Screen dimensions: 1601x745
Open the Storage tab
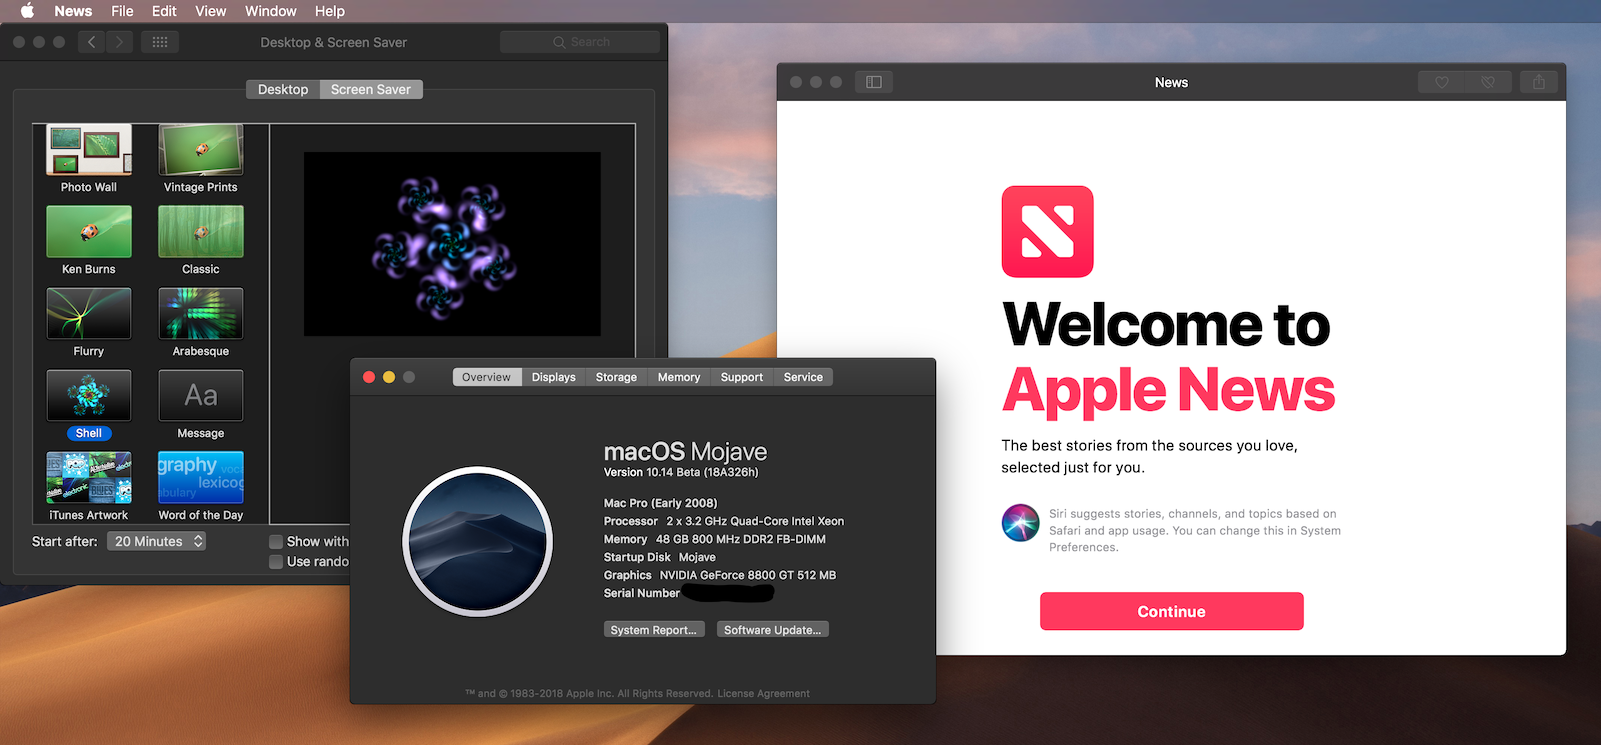616,377
